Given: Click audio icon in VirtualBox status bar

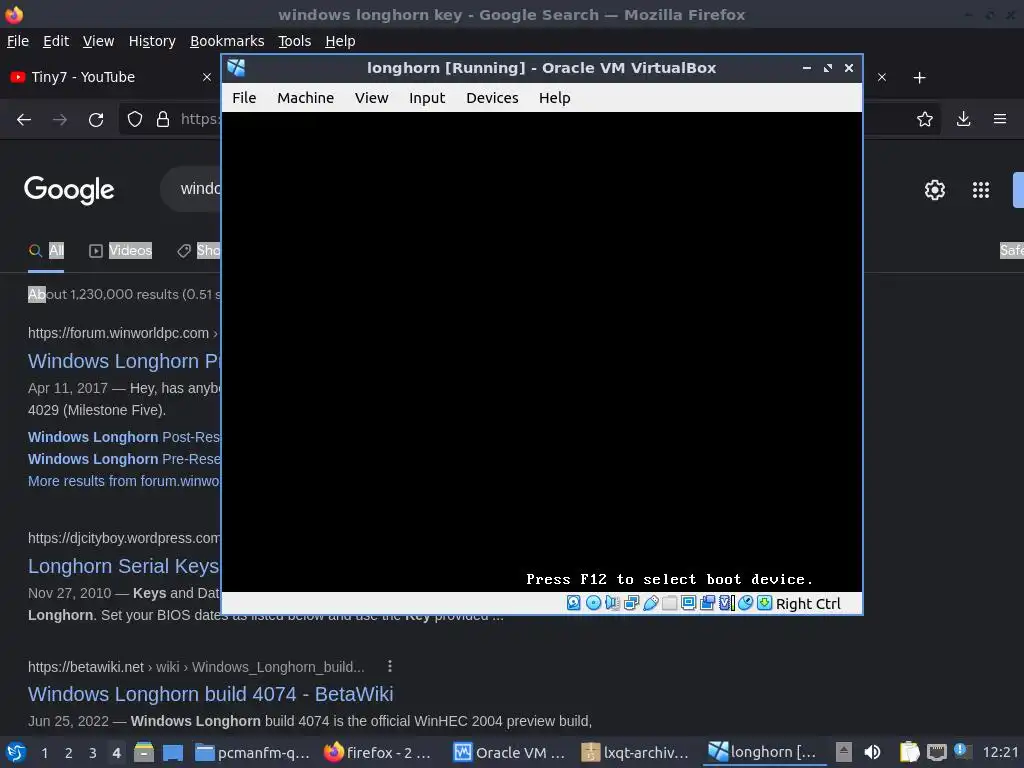Looking at the screenshot, I should (612, 603).
